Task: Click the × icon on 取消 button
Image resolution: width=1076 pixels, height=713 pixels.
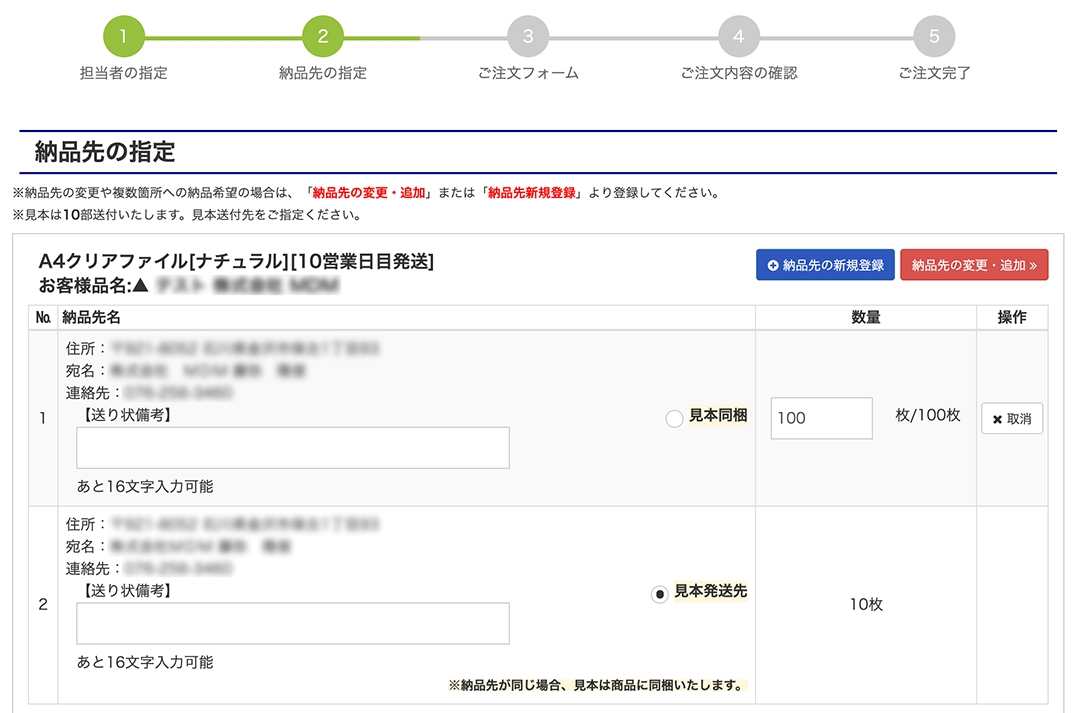Action: 997,419
